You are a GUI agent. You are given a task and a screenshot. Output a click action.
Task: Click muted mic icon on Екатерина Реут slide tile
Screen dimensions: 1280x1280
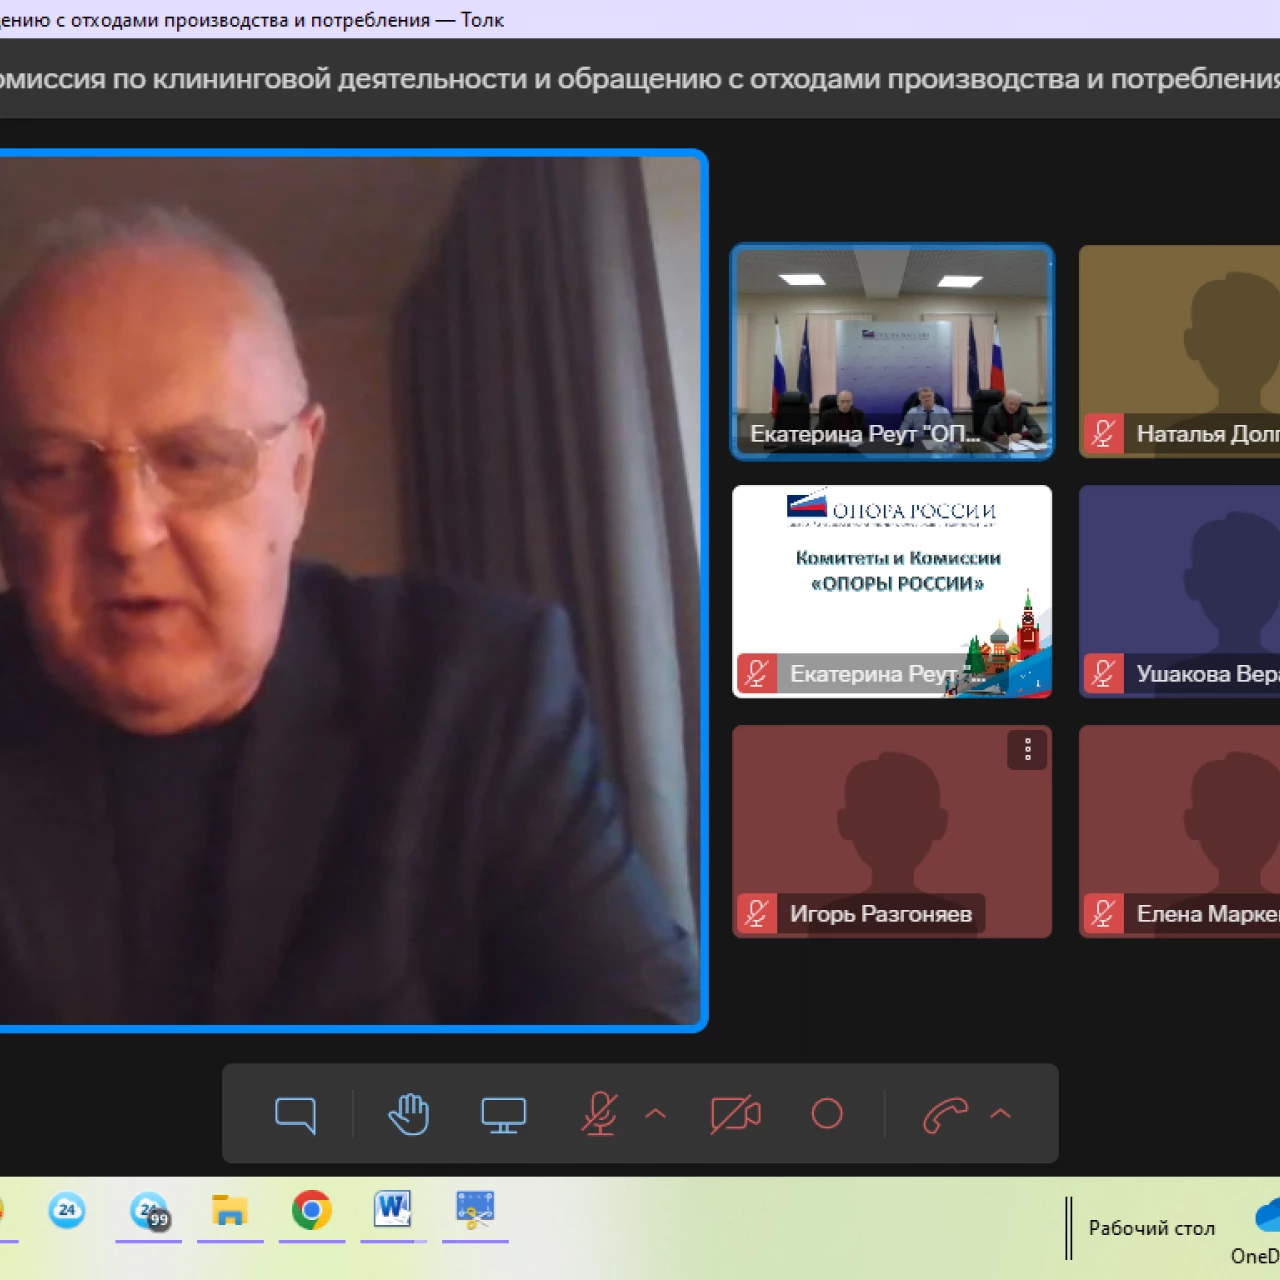(x=757, y=674)
